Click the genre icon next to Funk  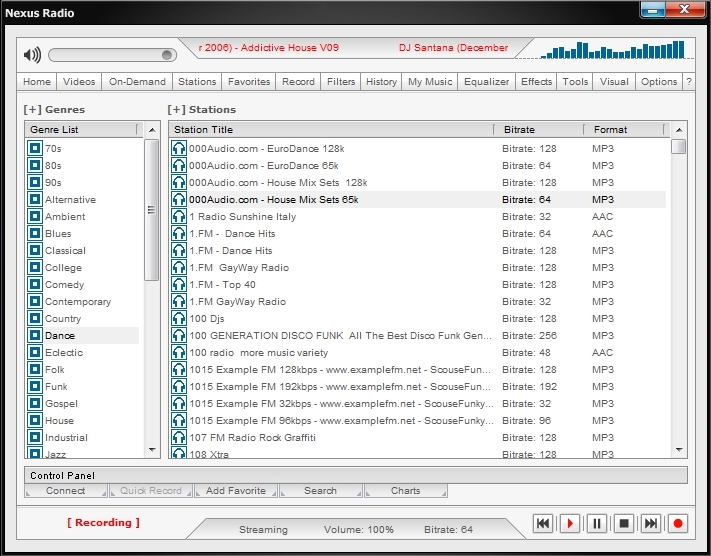[34, 386]
